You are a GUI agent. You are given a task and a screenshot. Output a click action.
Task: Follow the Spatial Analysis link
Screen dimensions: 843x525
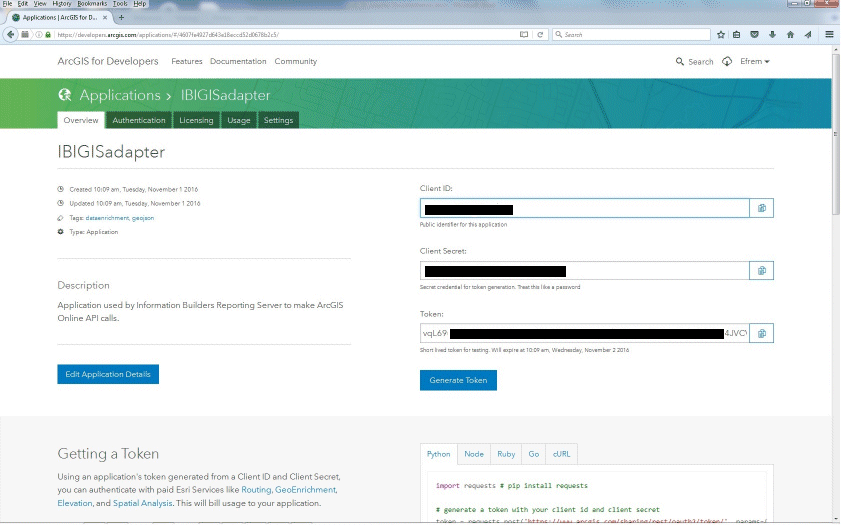click(142, 503)
